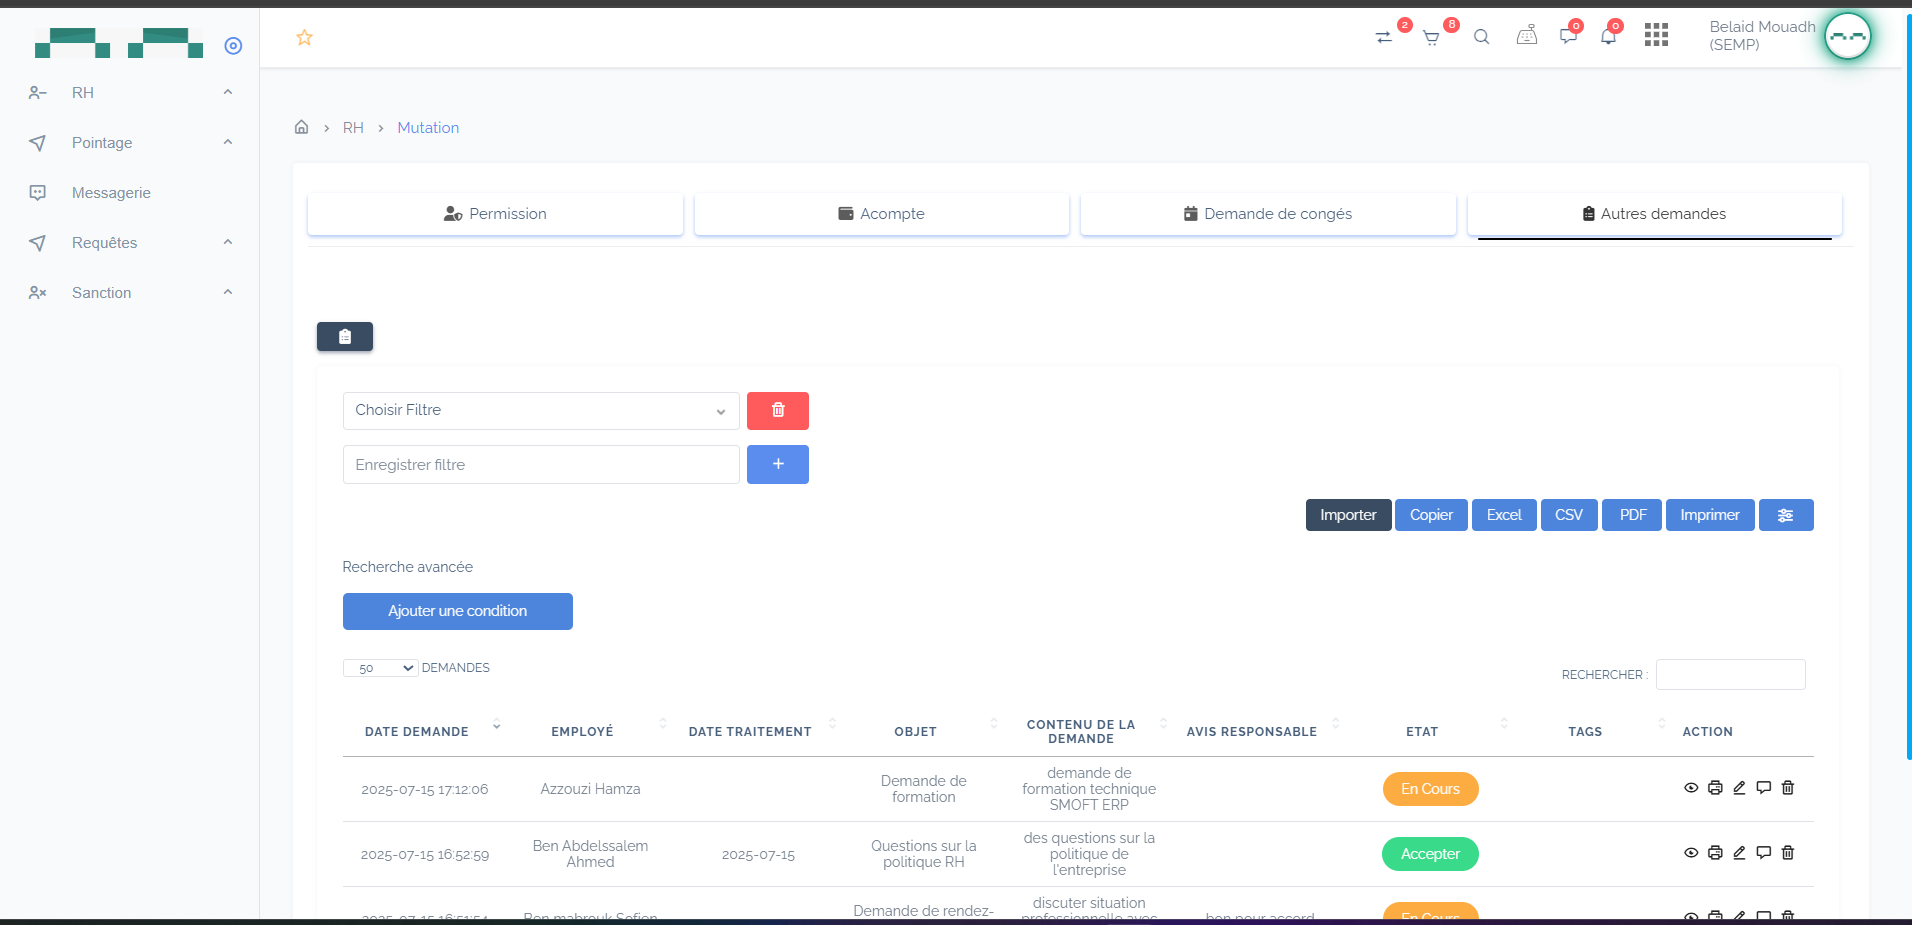Switch to the Permission tab

[495, 214]
